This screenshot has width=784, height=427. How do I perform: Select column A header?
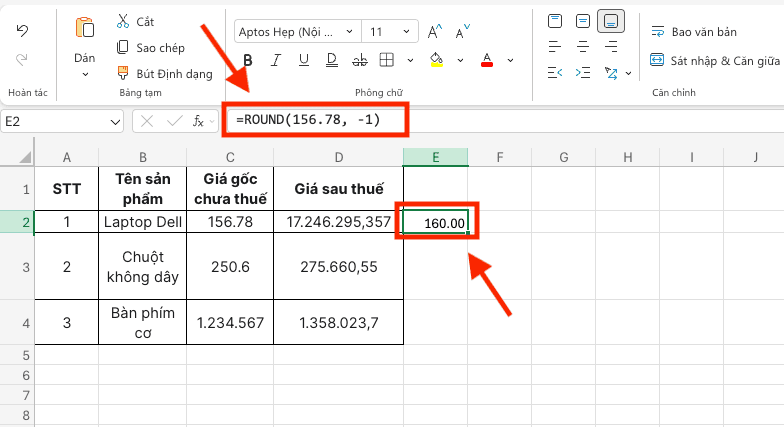pyautogui.click(x=66, y=158)
